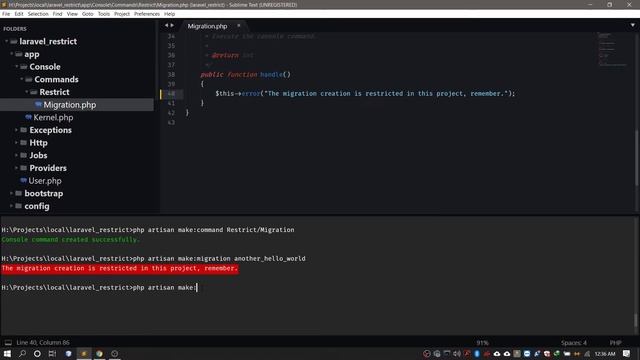Click the Http folder icon
Screen dimensions: 640x360
tap(24, 142)
